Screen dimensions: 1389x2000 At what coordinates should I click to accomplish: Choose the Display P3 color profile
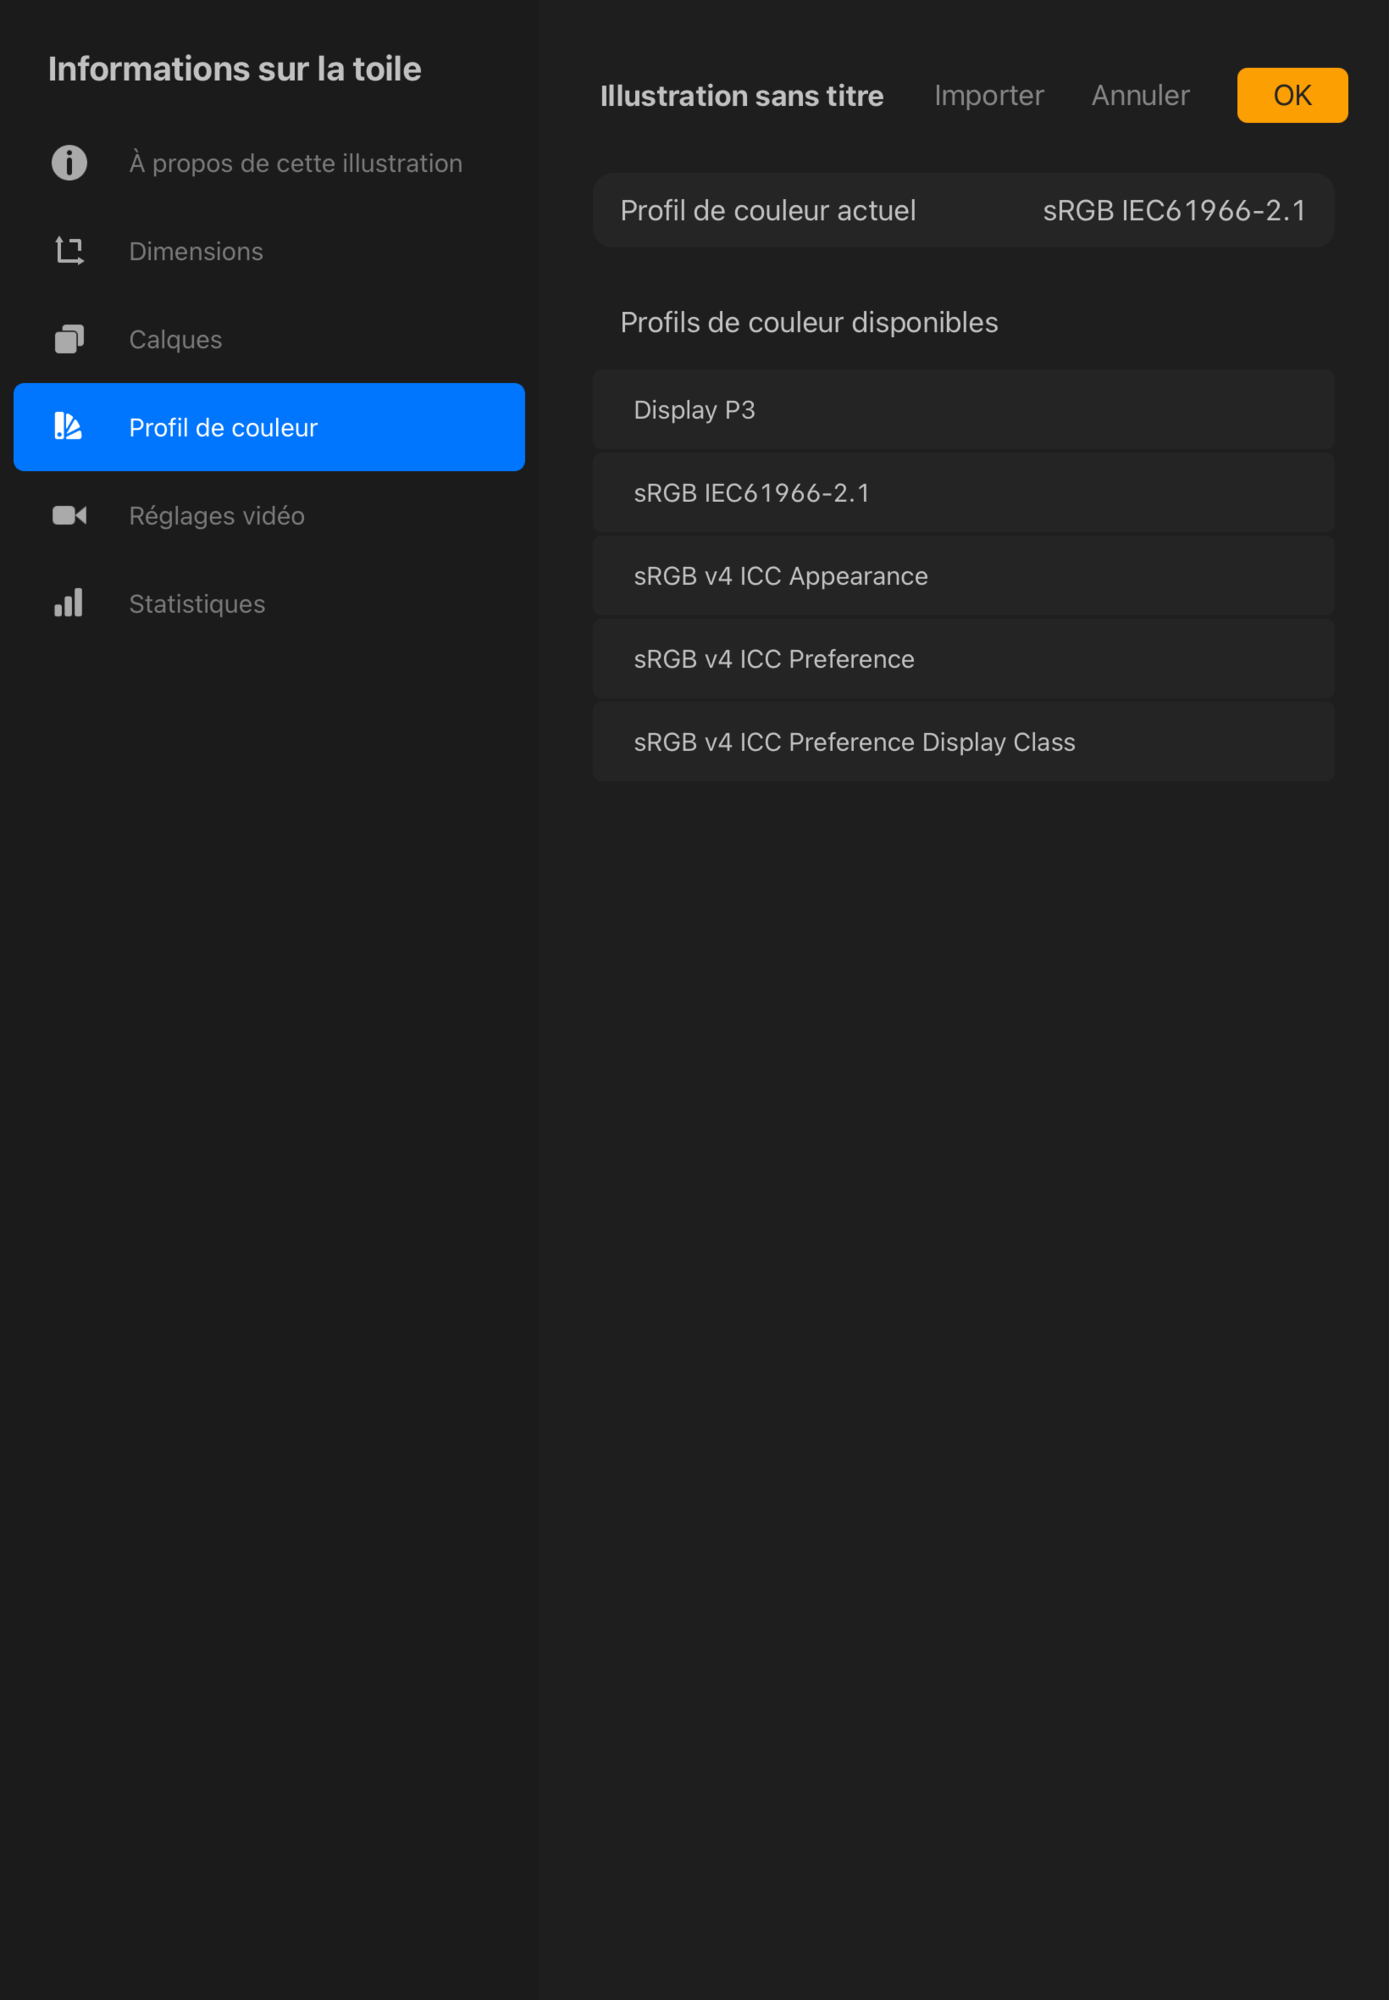point(962,410)
